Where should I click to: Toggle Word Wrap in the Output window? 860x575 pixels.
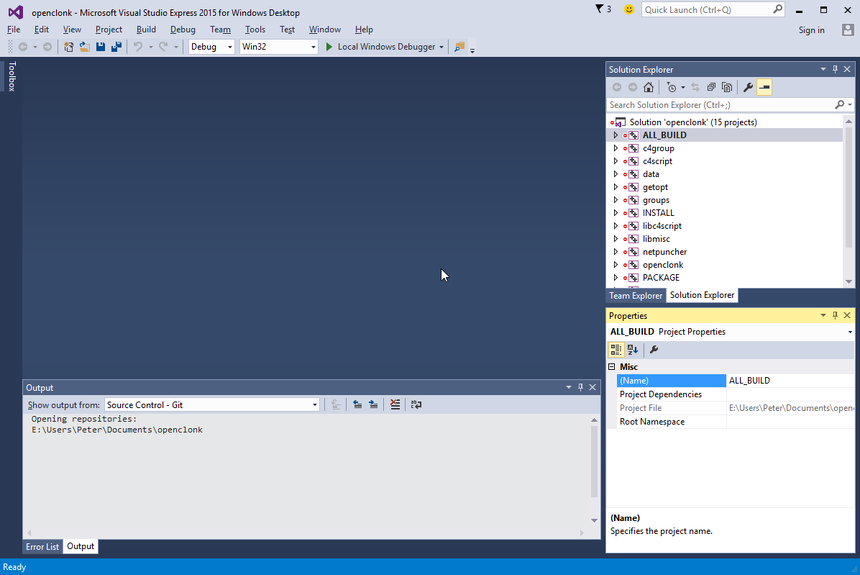point(416,405)
